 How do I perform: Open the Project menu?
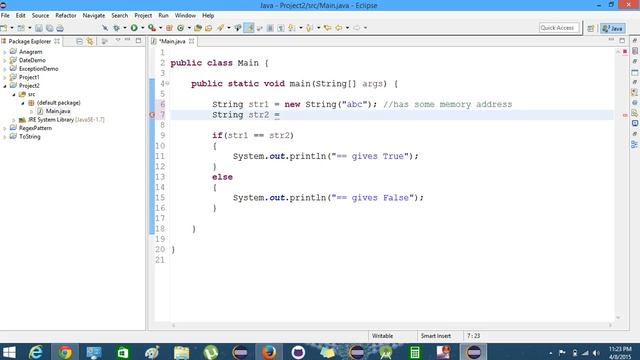(x=143, y=16)
